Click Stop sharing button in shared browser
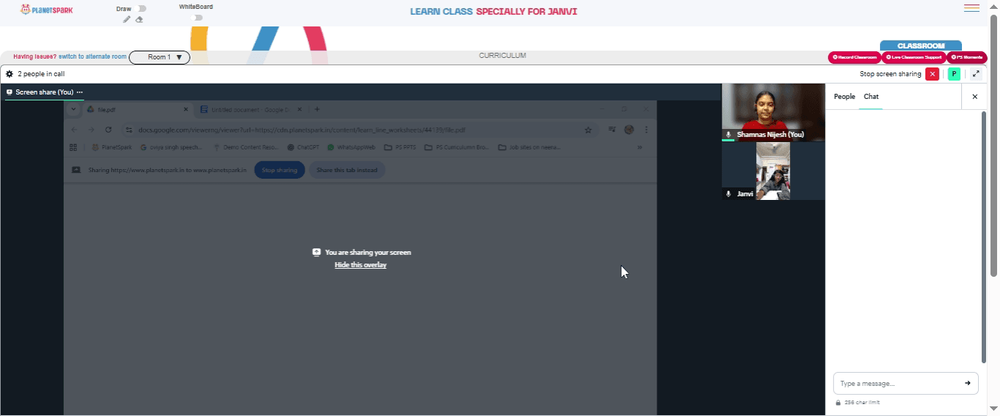Screen dimensions: 1000x416 [x=279, y=170]
